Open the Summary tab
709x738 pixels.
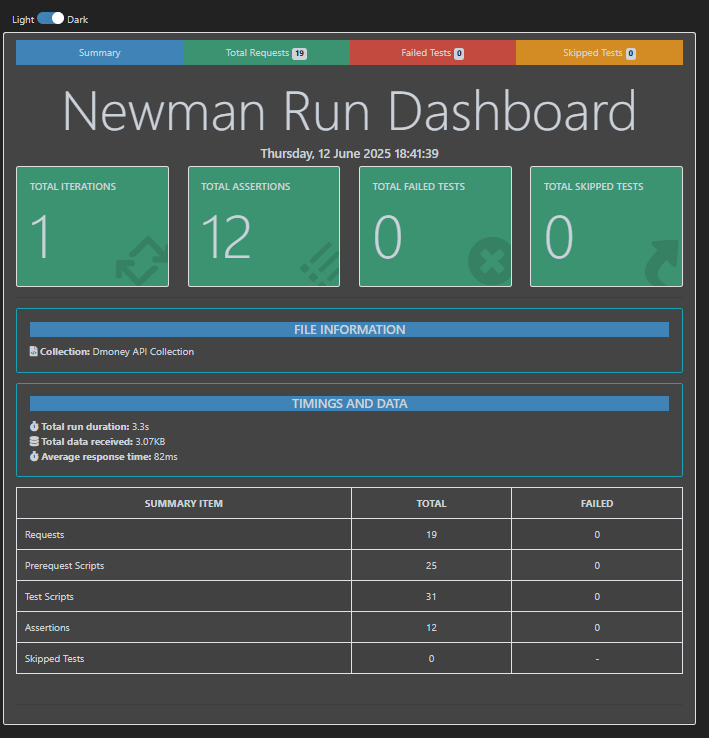tap(99, 53)
